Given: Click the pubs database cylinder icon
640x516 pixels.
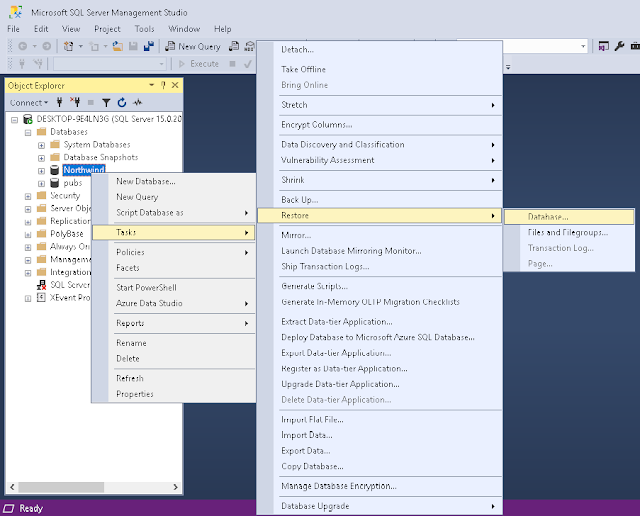Looking at the screenshot, I should click(x=54, y=183).
